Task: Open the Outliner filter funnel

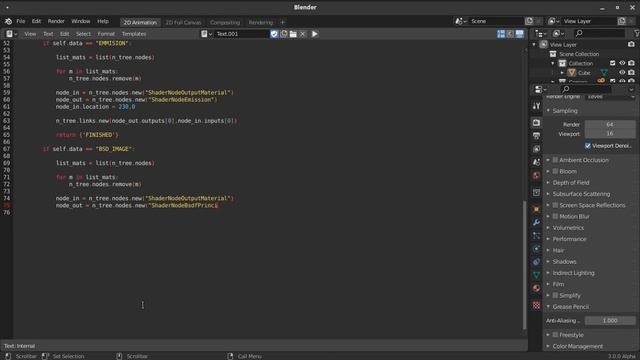Action: click(x=636, y=33)
